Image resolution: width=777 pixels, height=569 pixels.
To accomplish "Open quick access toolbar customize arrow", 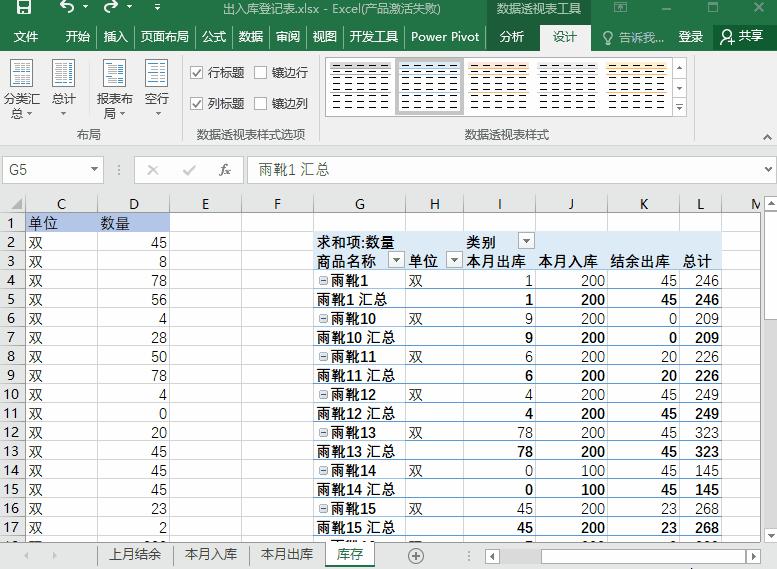I will pos(157,7).
